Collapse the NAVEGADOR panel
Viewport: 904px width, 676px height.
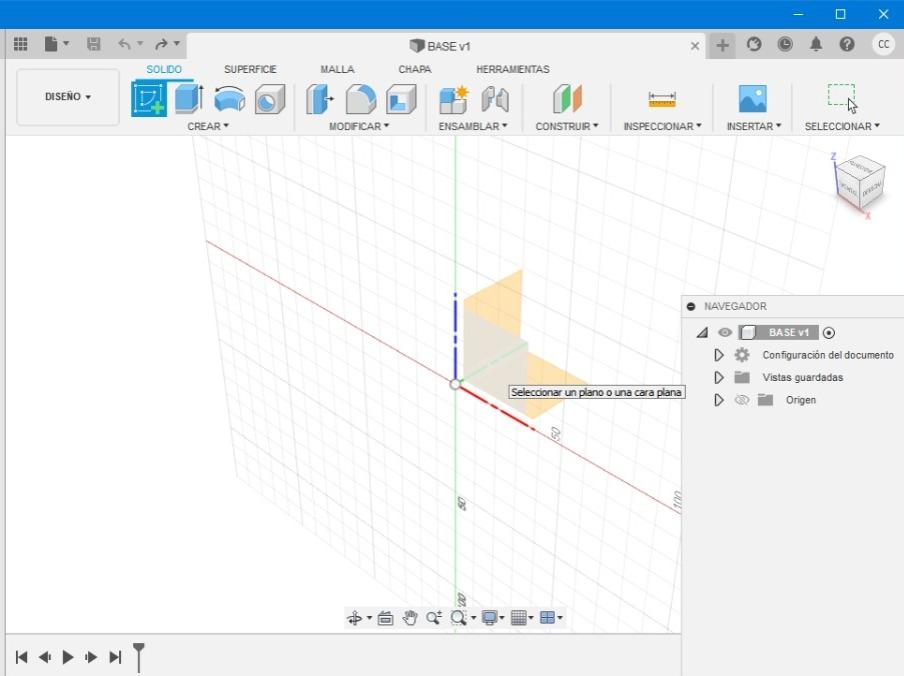[x=691, y=306]
